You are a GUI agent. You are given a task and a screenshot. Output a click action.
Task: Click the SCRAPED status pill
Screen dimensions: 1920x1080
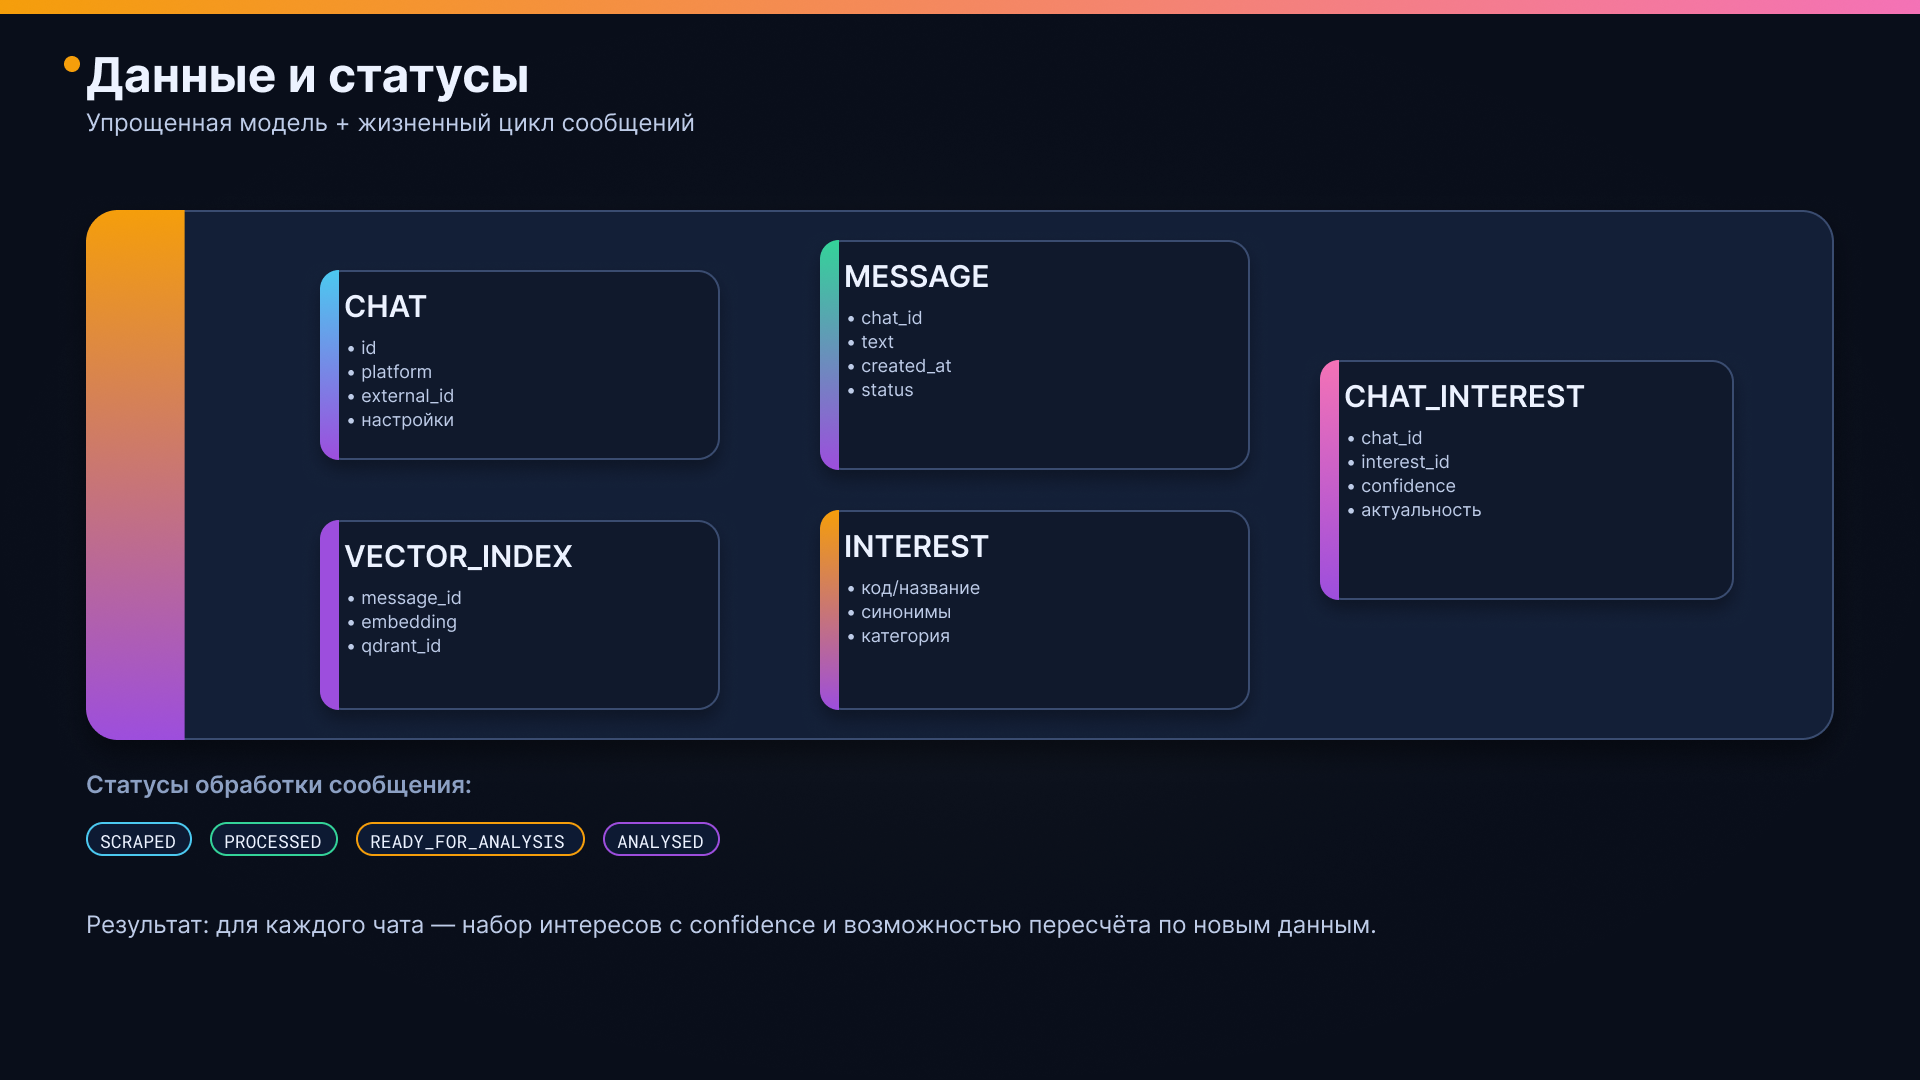pos(138,840)
